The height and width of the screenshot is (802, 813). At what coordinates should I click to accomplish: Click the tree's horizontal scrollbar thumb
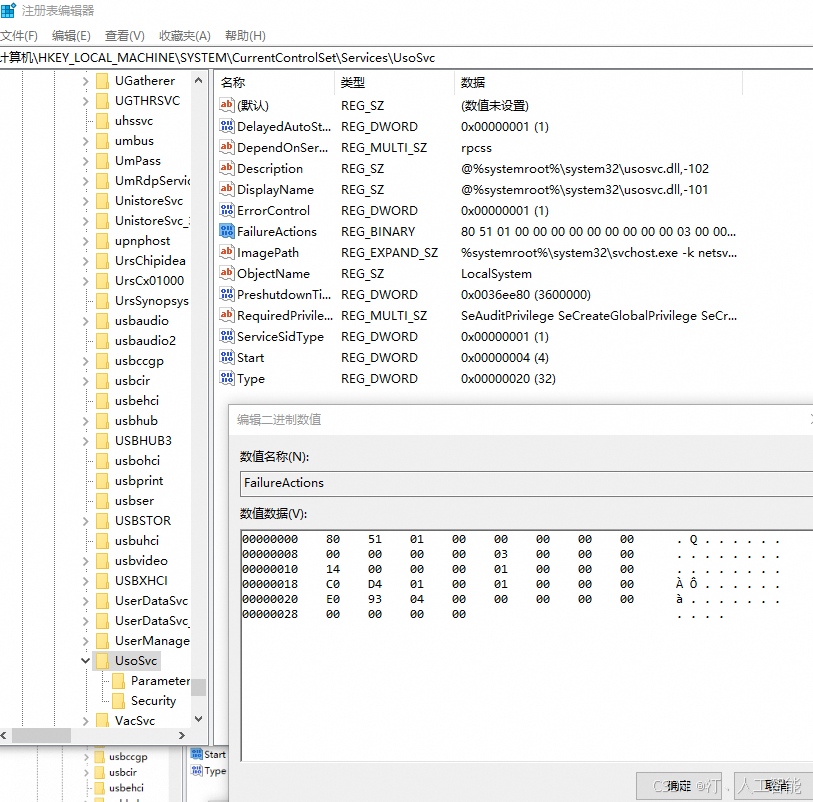(41, 735)
